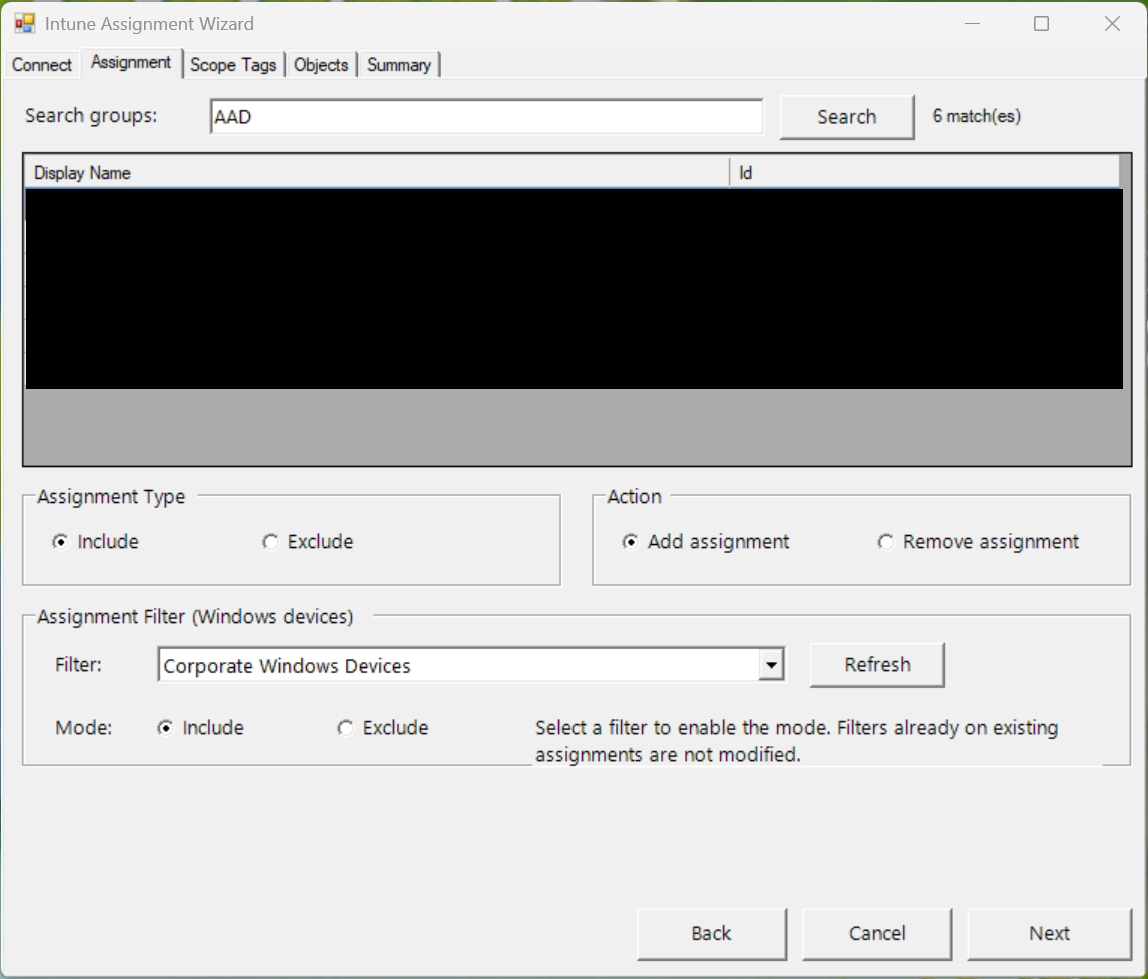View the Summary tab
The height and width of the screenshot is (979, 1148).
[399, 64]
